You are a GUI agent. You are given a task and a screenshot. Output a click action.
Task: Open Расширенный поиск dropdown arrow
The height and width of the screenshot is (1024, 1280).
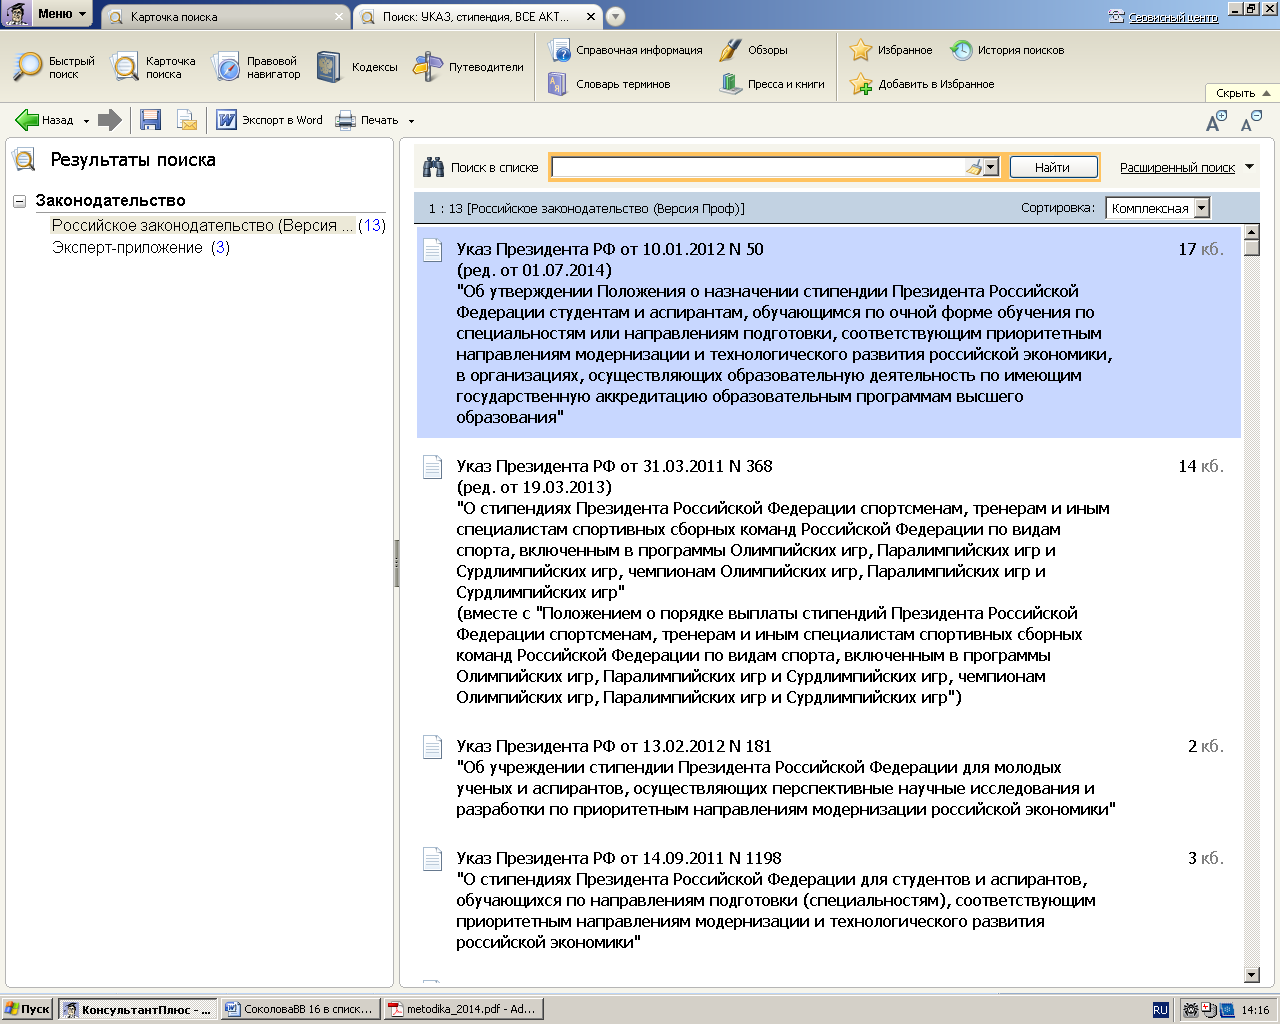click(1249, 167)
